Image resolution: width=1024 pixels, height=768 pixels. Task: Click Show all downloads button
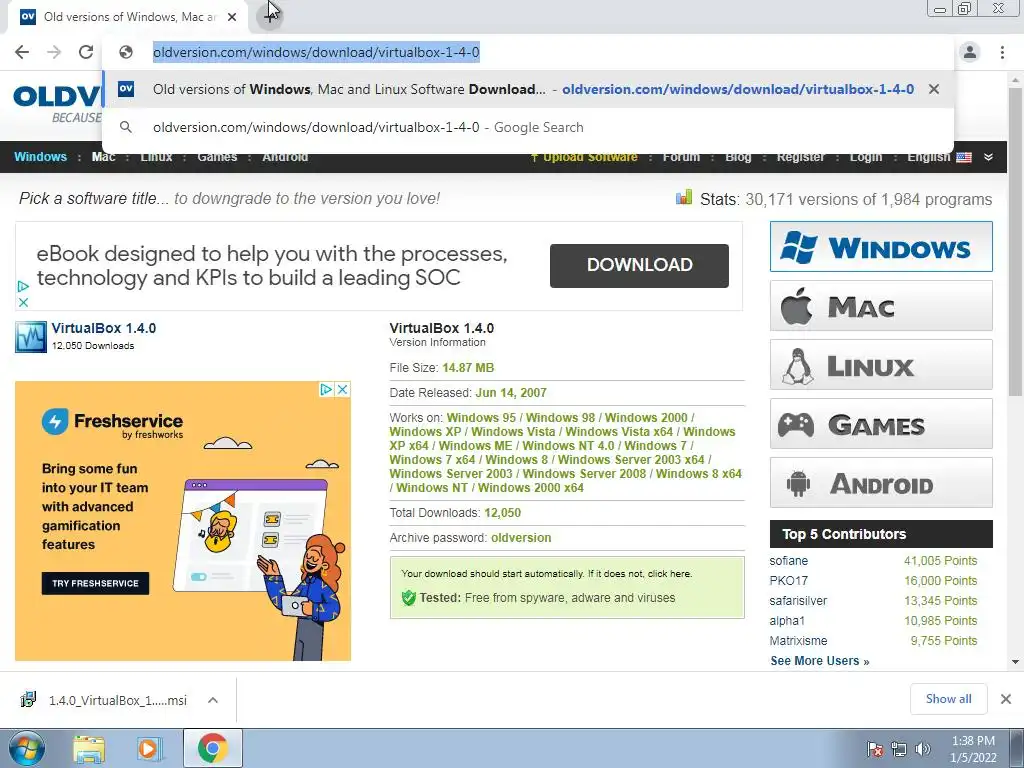(948, 699)
